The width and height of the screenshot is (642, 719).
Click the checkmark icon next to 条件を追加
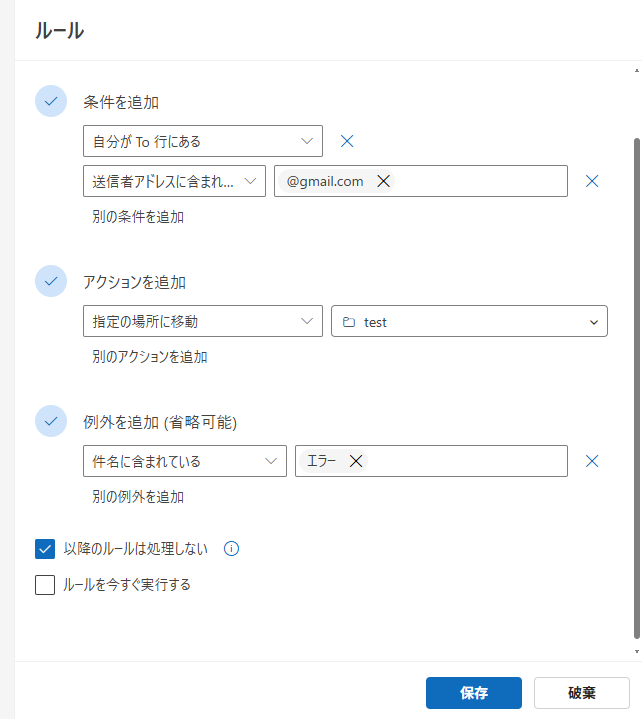(x=51, y=101)
